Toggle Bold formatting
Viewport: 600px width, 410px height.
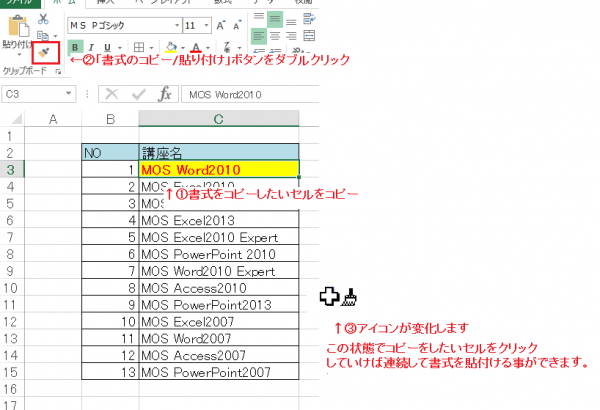coord(75,47)
